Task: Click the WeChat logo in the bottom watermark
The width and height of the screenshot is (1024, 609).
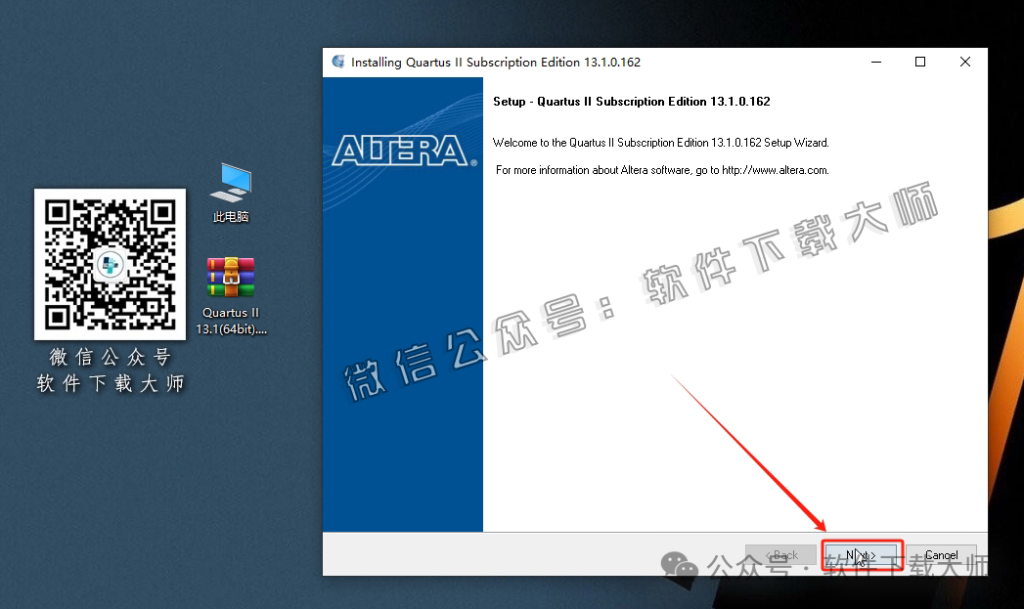Action: pos(686,567)
